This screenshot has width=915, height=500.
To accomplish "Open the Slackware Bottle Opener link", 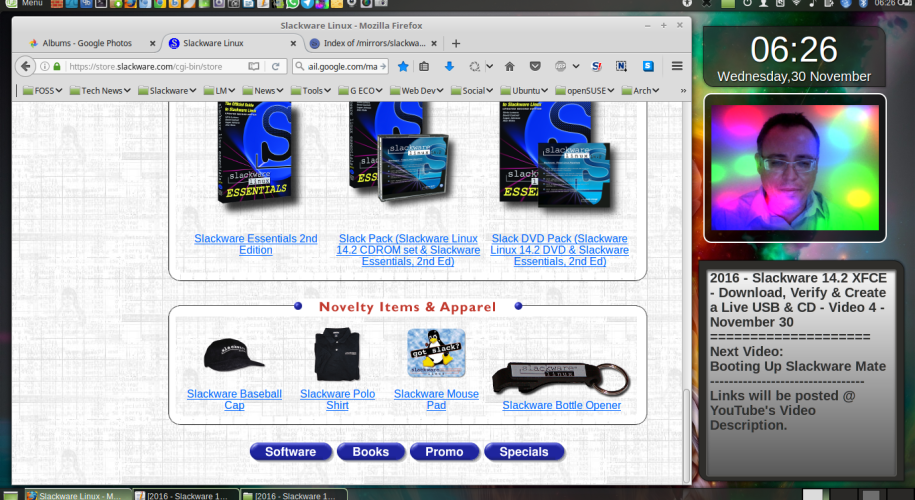I will tap(561, 405).
